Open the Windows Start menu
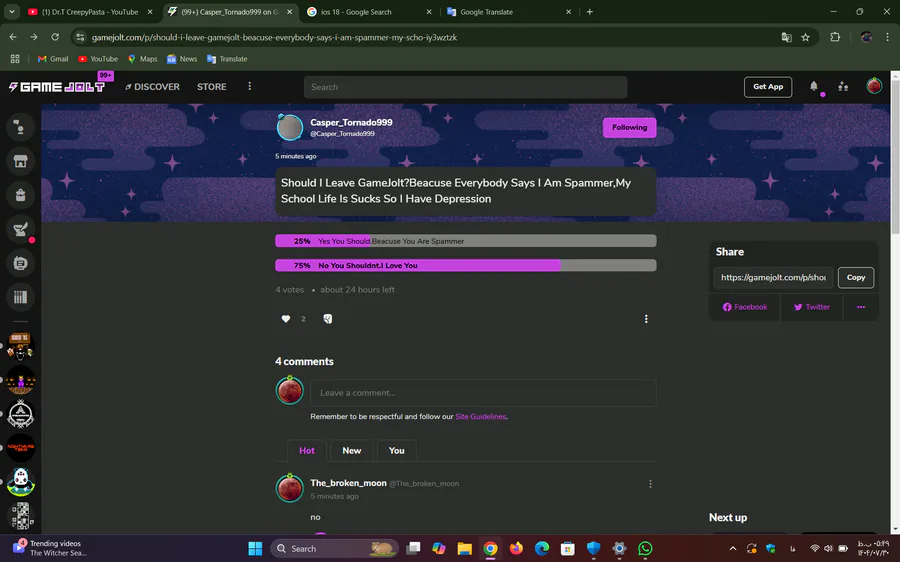Screen dimensions: 900x562 (x=255, y=548)
